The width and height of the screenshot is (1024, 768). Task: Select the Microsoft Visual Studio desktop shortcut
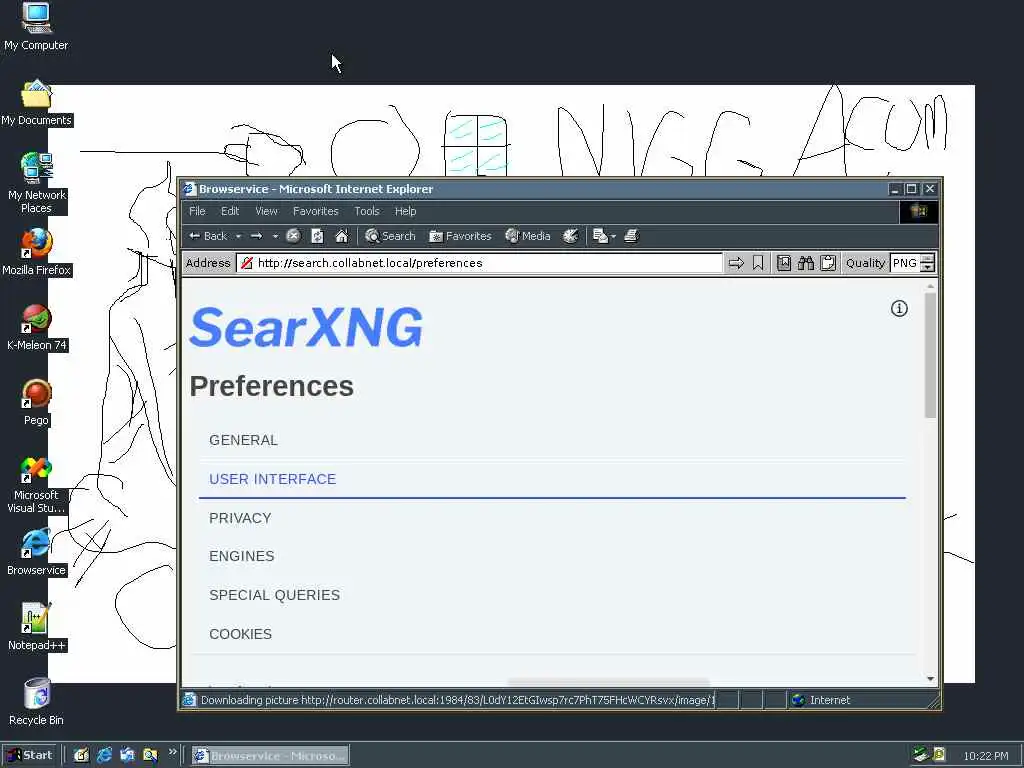(x=36, y=485)
